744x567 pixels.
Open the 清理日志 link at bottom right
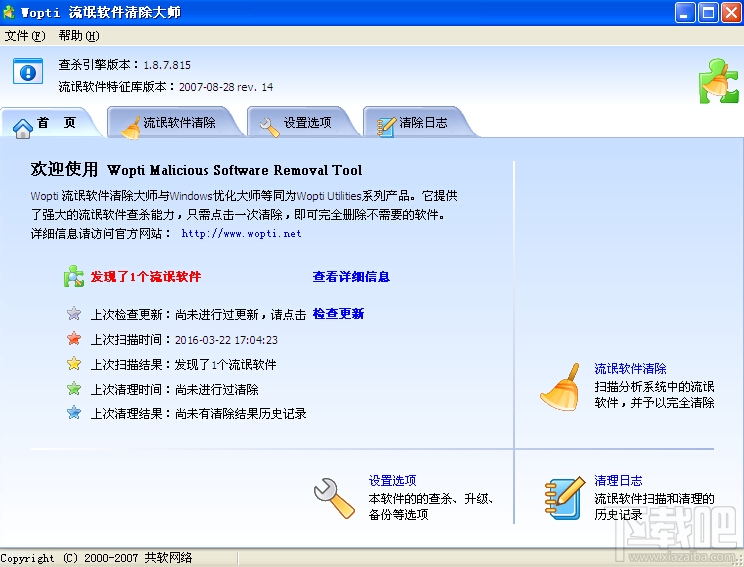618,480
